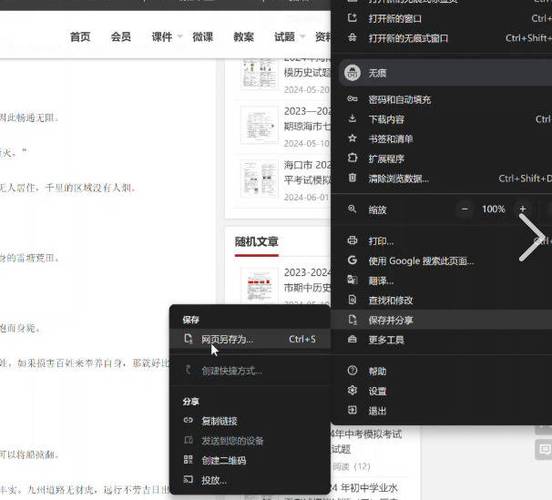Click the puzzle icon beside 扩展程序
The image size is (552, 500).
[352, 158]
